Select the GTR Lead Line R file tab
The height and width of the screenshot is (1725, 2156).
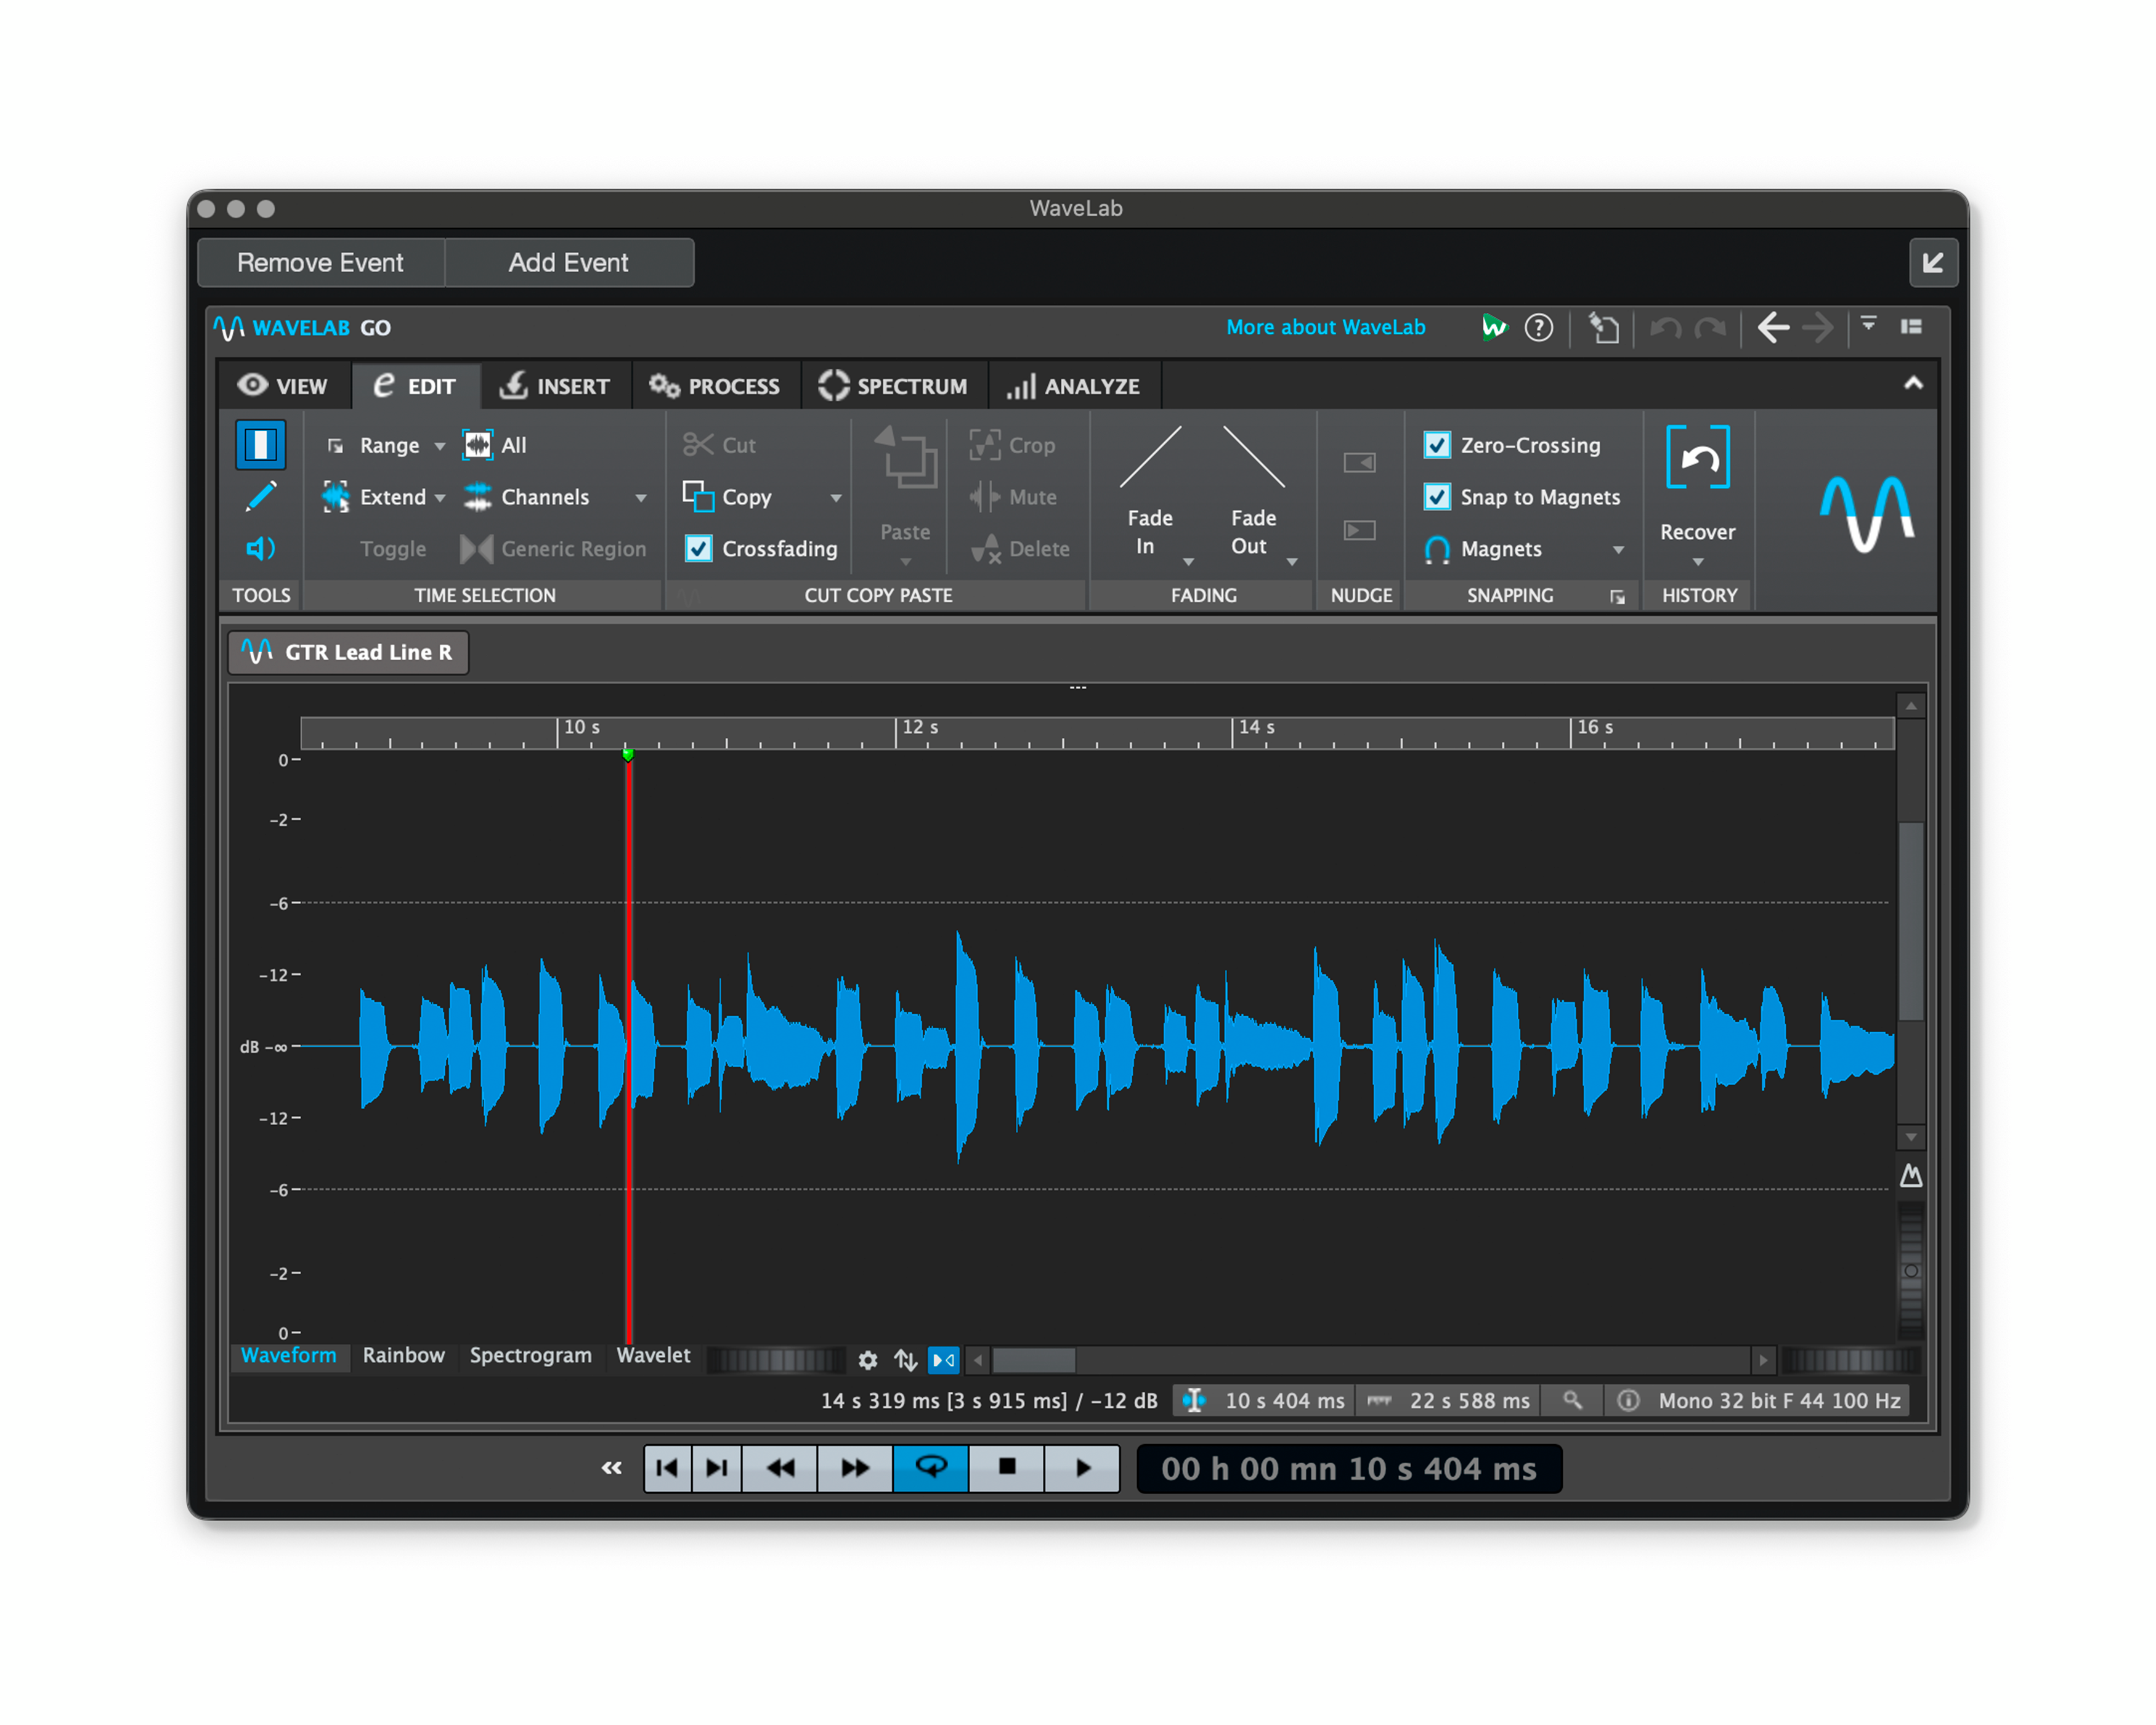348,652
